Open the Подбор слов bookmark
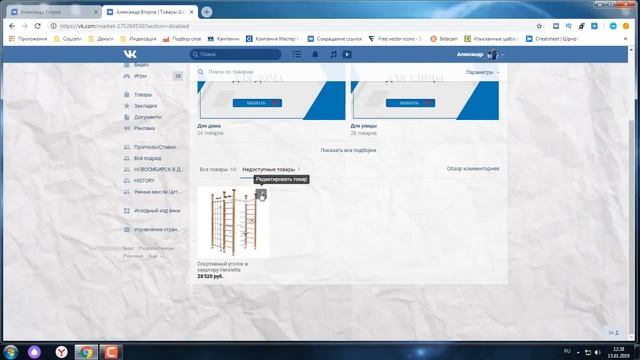The image size is (640, 360). click(x=182, y=39)
